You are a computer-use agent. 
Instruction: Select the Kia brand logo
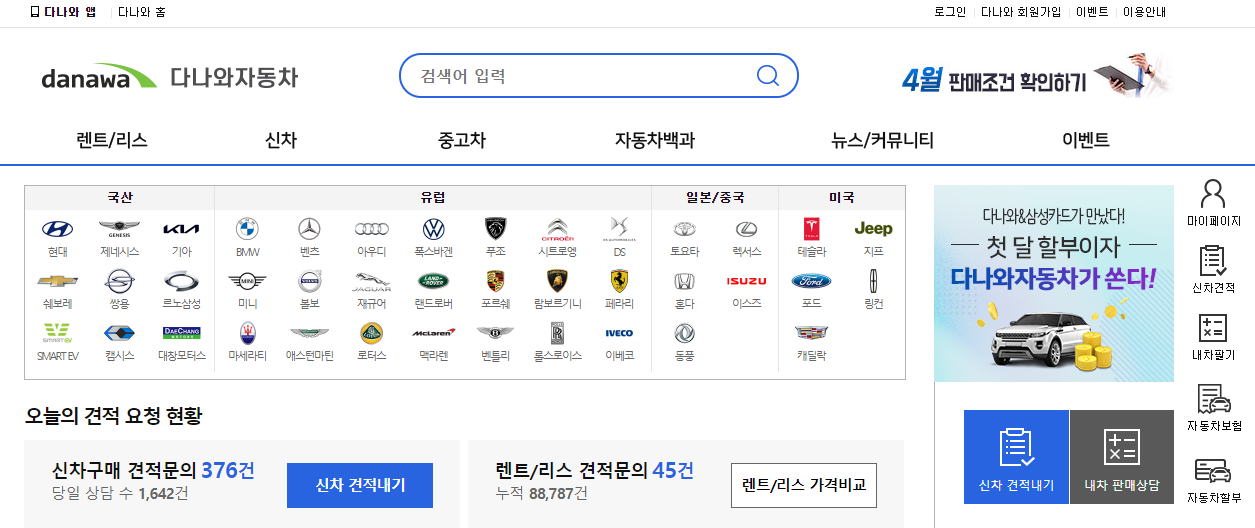[x=182, y=229]
